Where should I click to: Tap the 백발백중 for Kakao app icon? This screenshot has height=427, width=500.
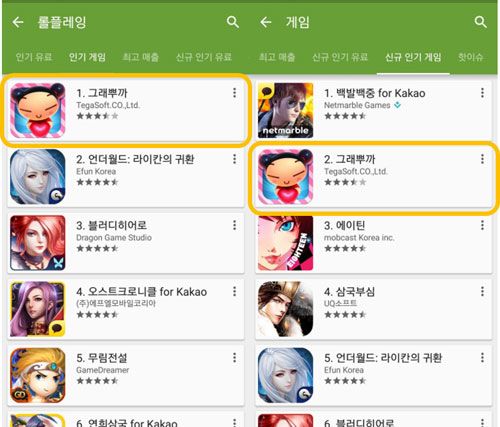(x=285, y=110)
